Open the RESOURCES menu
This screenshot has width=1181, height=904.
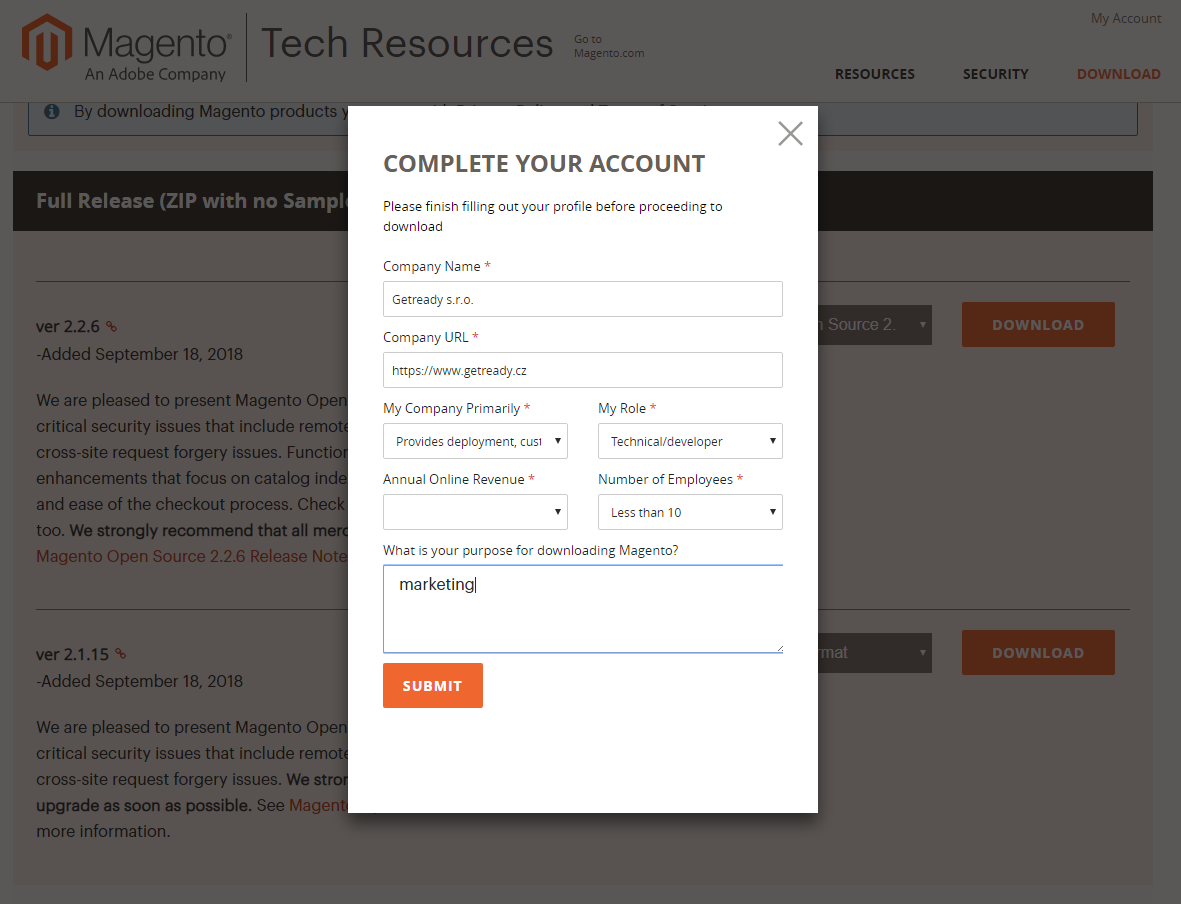click(874, 74)
